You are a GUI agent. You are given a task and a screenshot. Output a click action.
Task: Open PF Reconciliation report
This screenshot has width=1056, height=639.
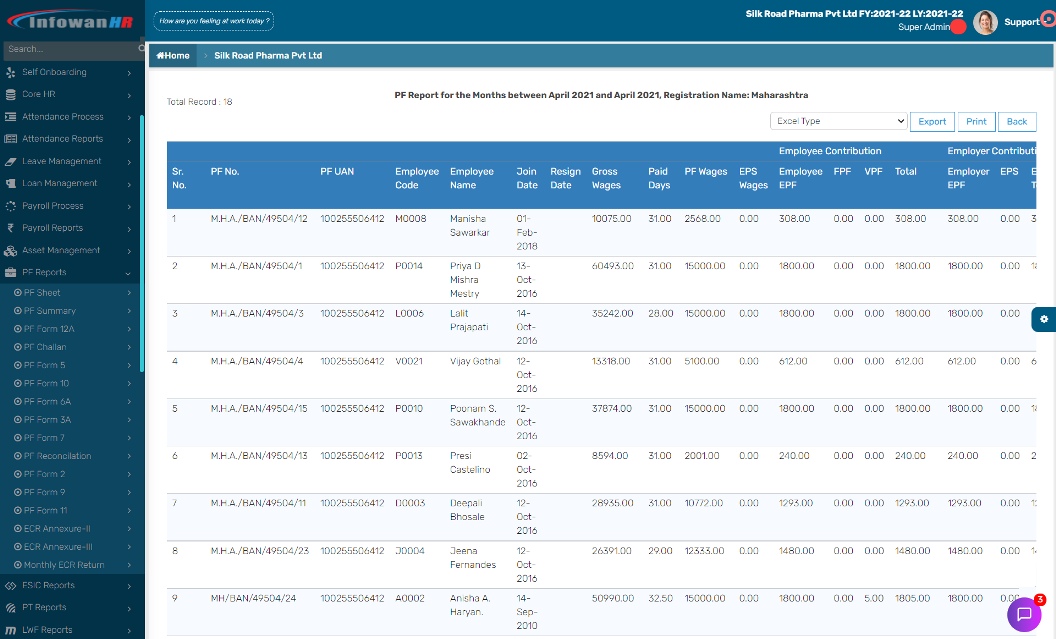click(x=57, y=456)
